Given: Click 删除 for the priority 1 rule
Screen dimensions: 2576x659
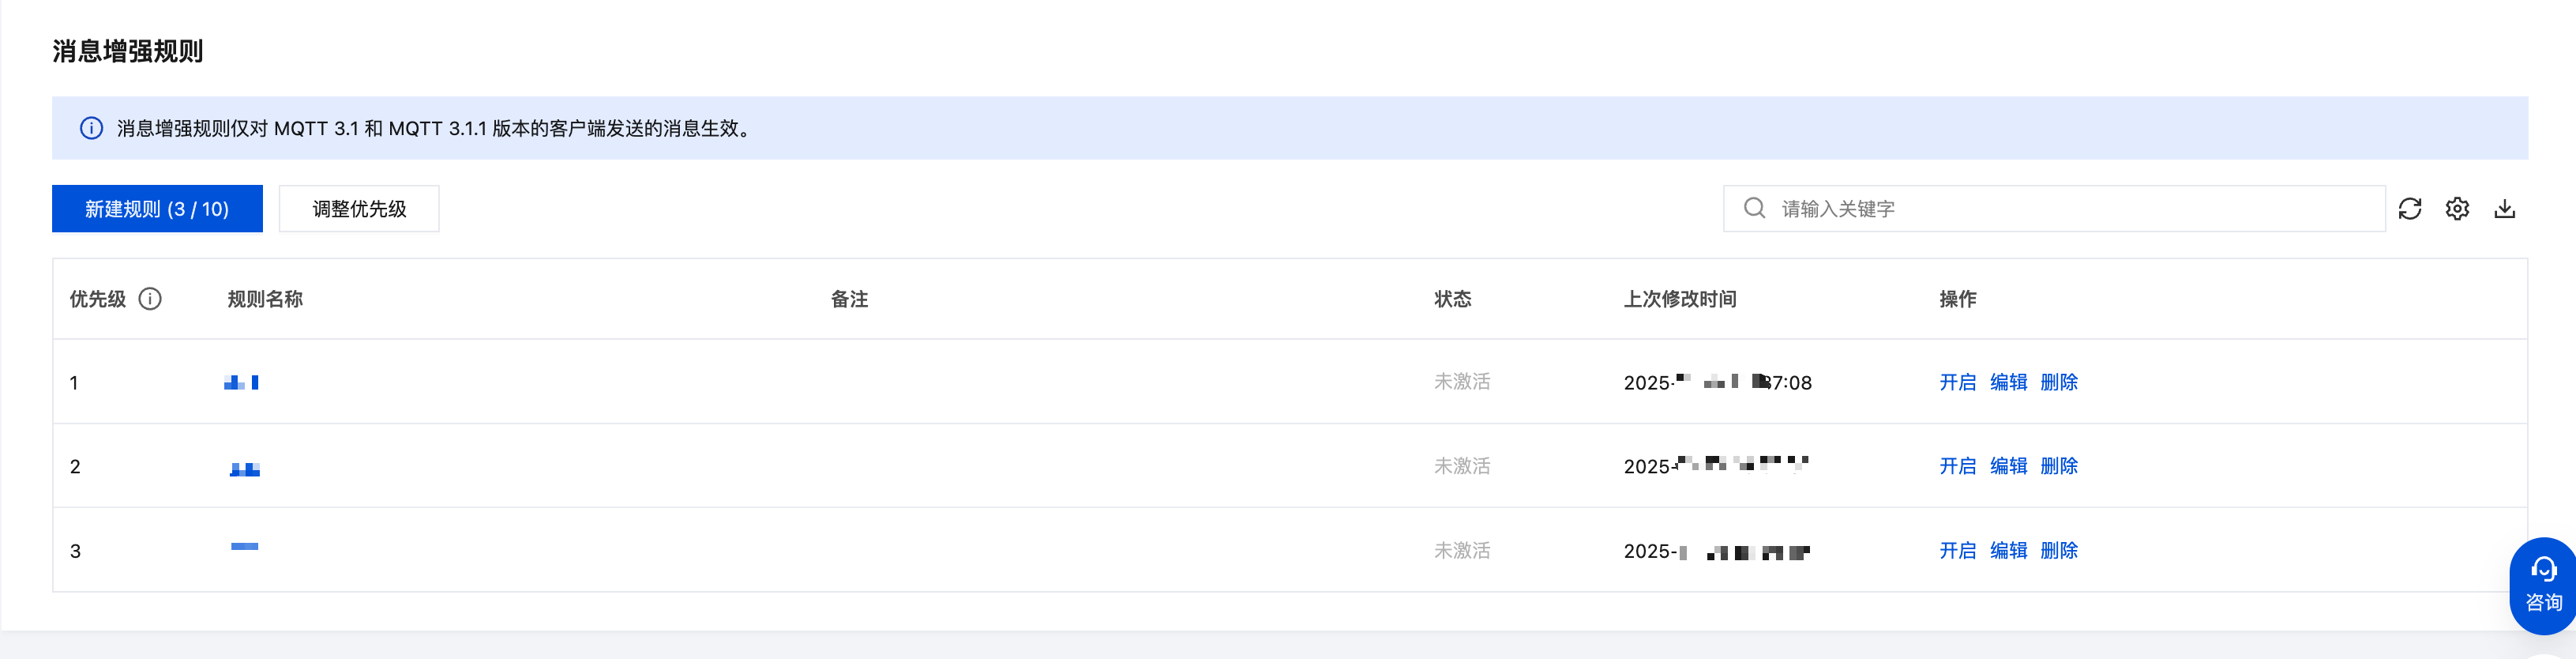Looking at the screenshot, I should 2059,382.
